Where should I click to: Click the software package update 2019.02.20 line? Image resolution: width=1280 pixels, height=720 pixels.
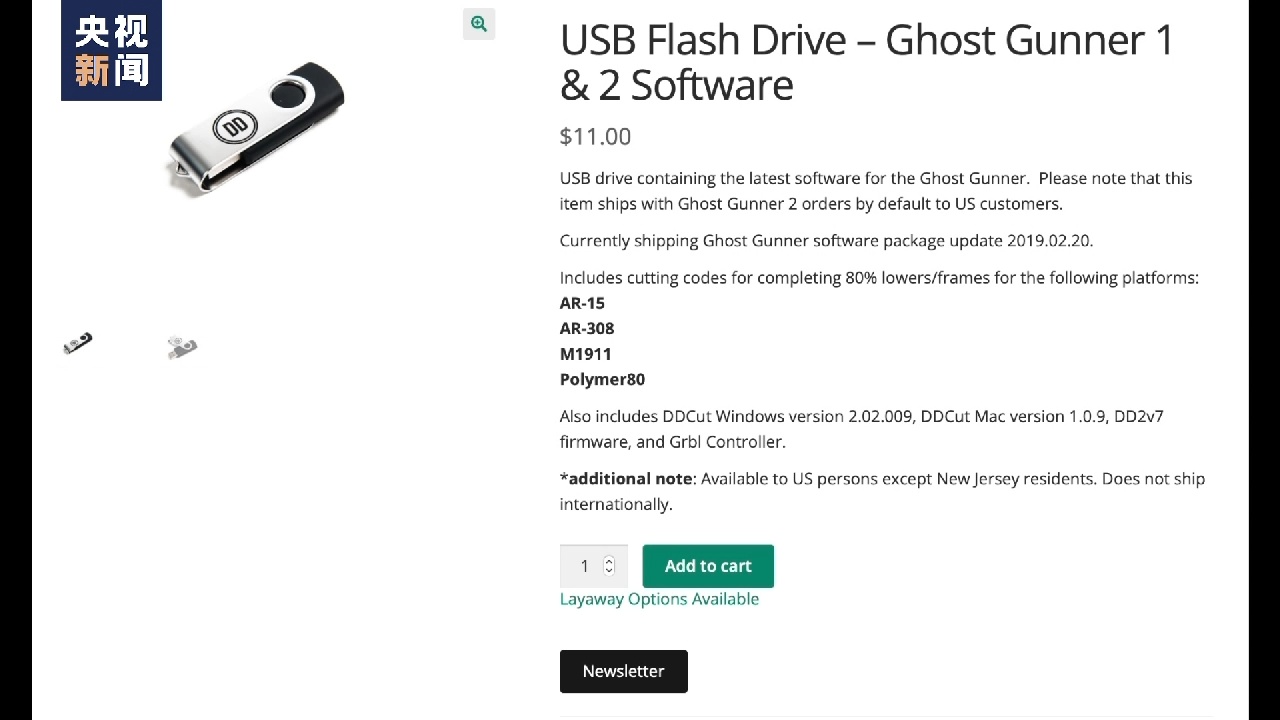[x=826, y=241]
